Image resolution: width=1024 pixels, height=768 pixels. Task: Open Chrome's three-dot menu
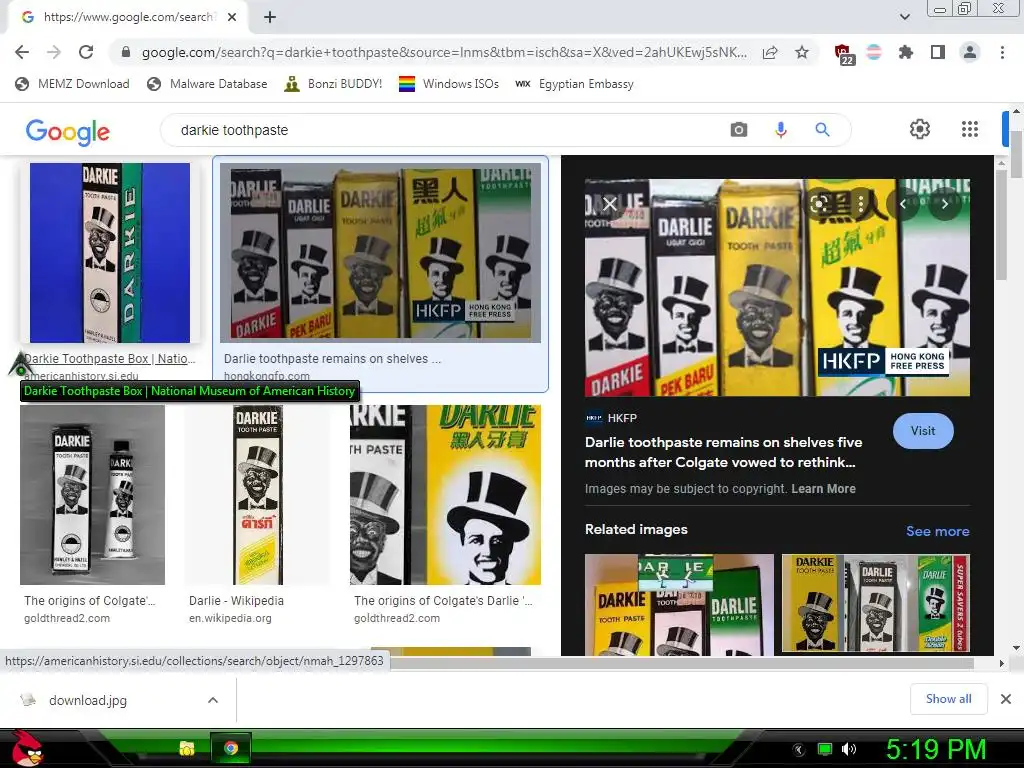point(1002,52)
